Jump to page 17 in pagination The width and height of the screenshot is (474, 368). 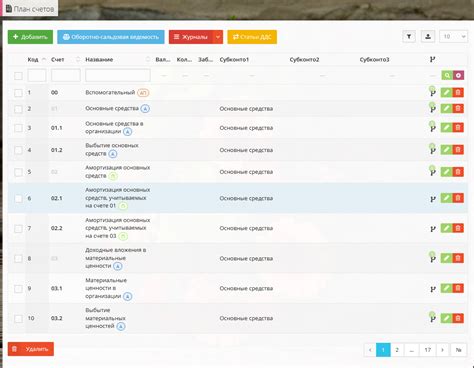point(428,350)
